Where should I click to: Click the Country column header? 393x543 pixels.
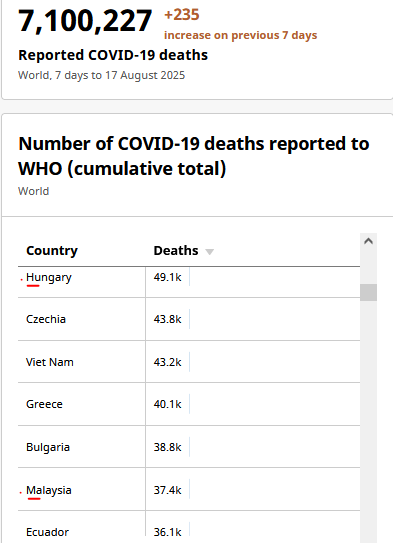pyautogui.click(x=52, y=250)
